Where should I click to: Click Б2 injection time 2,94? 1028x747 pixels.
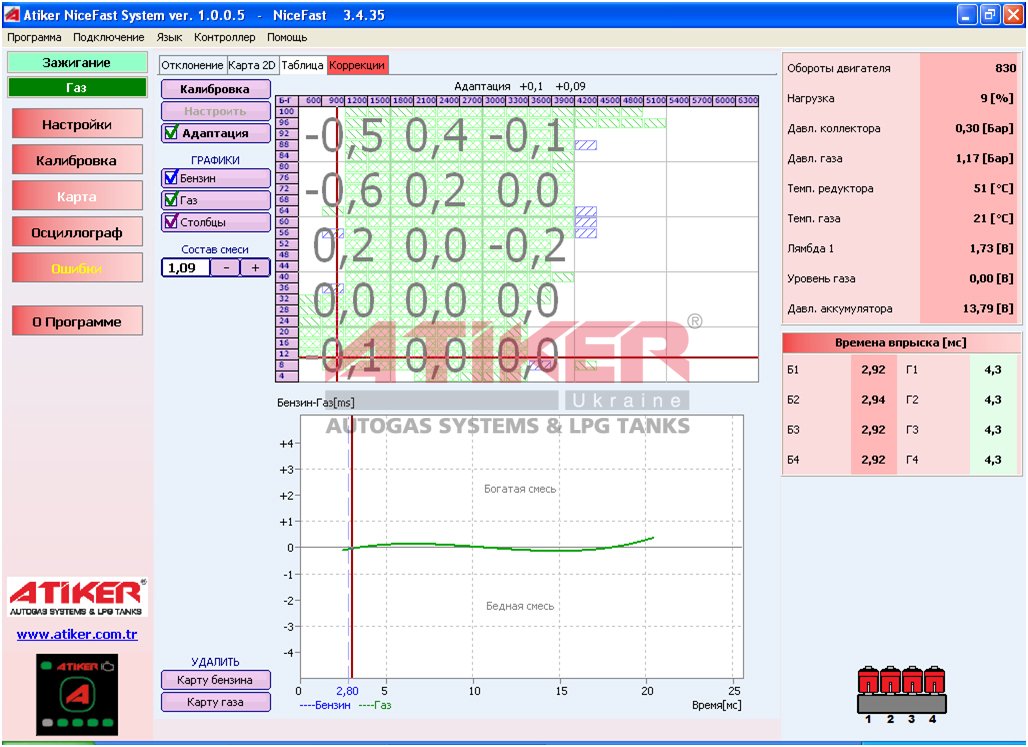(x=873, y=399)
